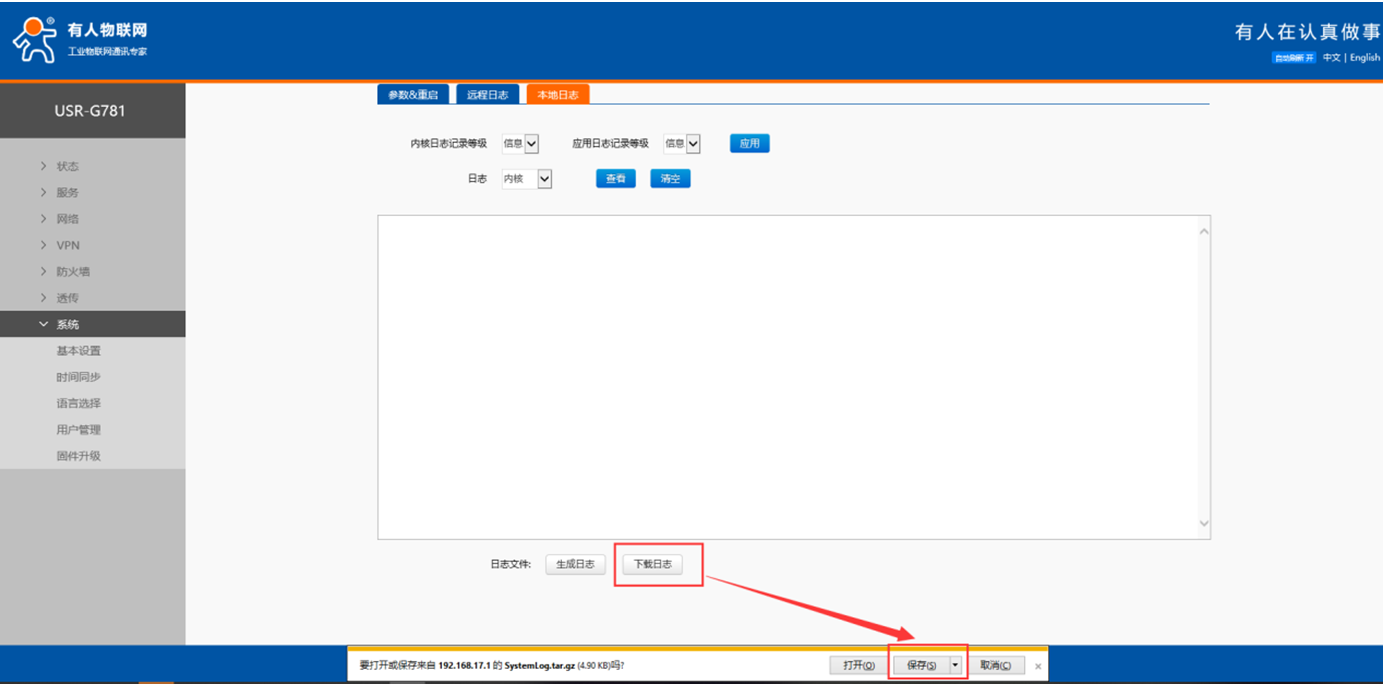Image resolution: width=1383 pixels, height=685 pixels.
Task: Expand the VPN sidebar section
Action: (67, 245)
